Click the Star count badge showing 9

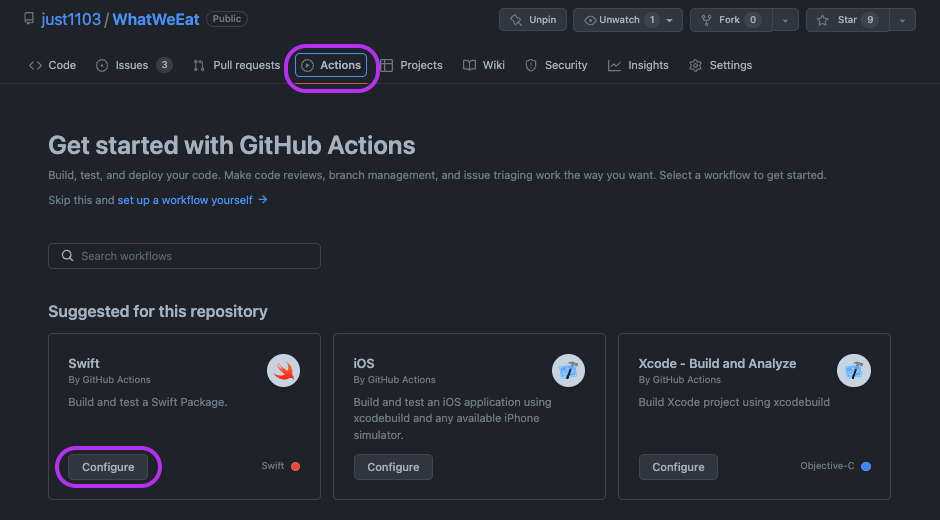point(870,20)
